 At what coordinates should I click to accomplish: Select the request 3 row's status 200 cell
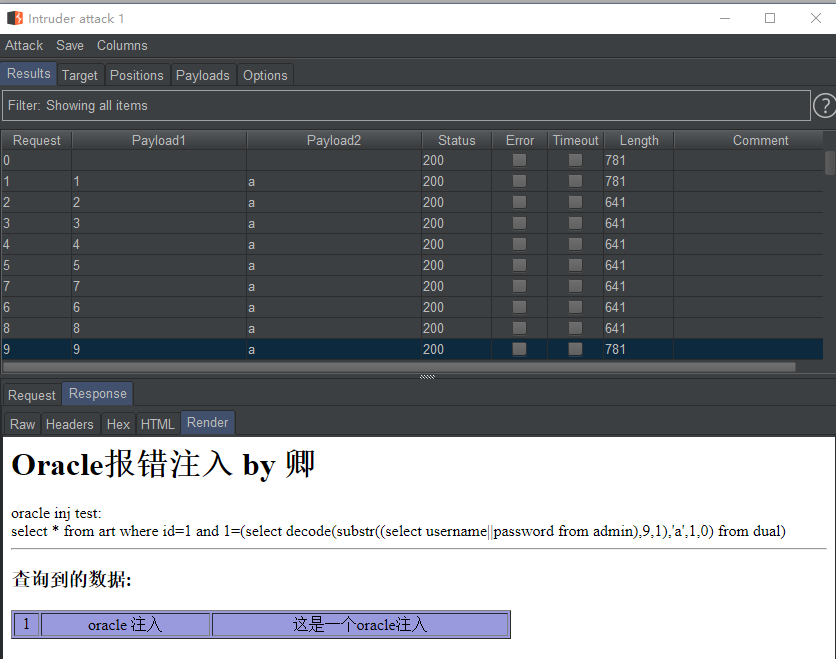[x=456, y=223]
